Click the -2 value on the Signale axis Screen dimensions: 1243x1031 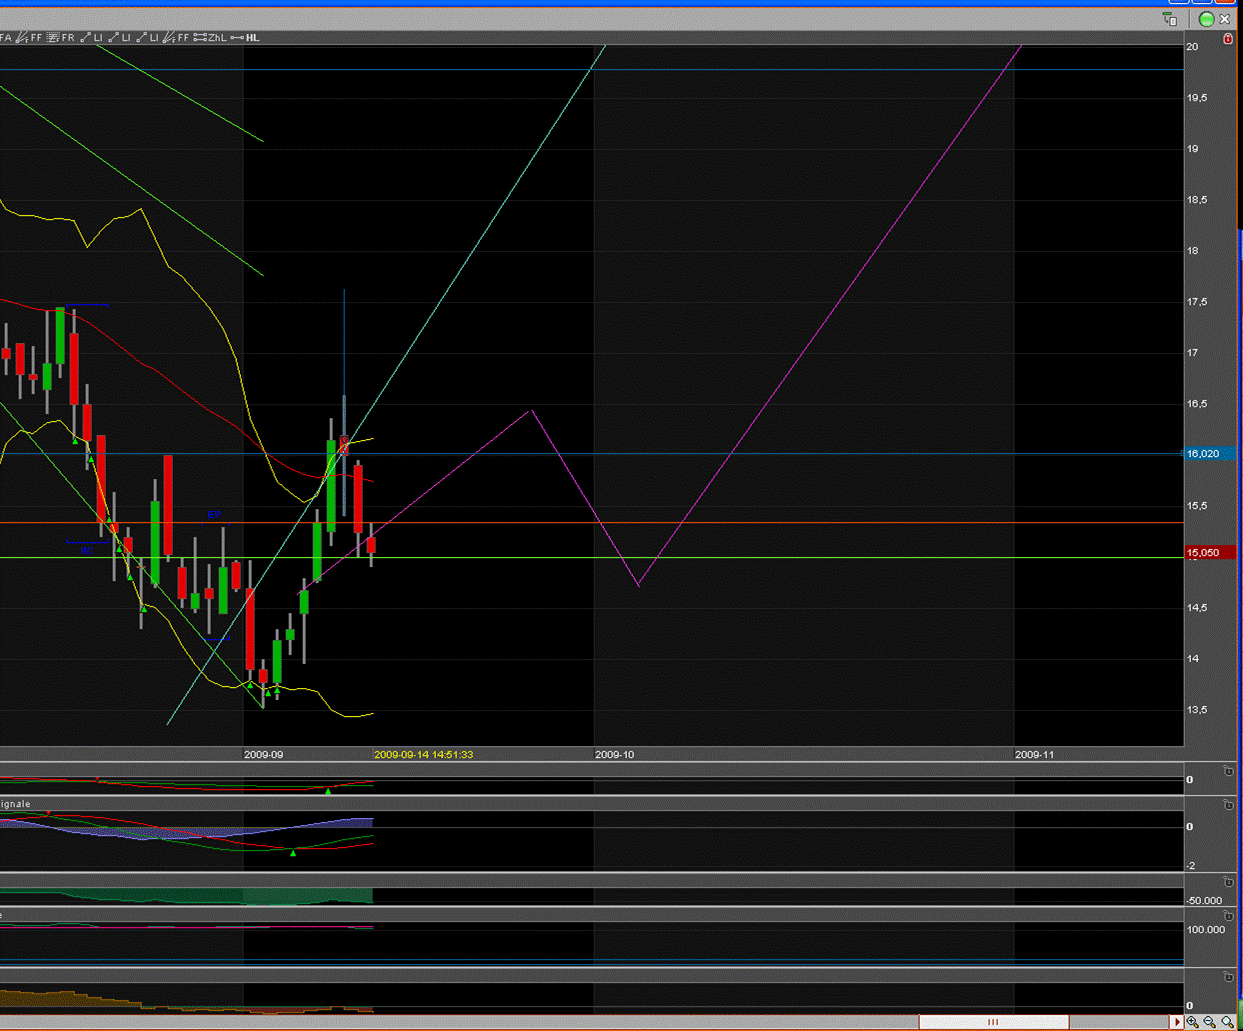pos(1190,866)
